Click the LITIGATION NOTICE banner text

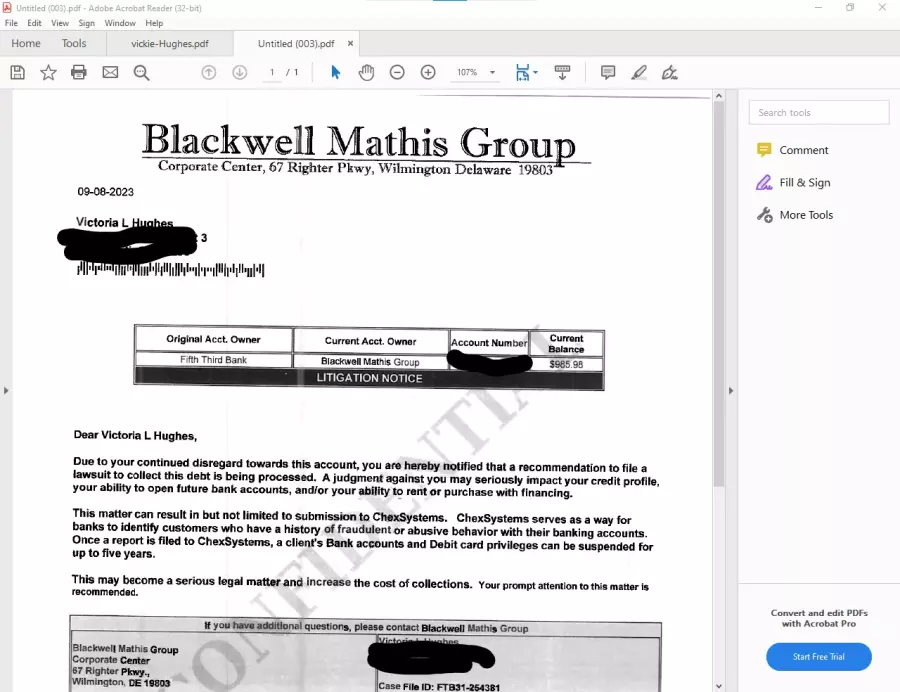click(x=369, y=378)
